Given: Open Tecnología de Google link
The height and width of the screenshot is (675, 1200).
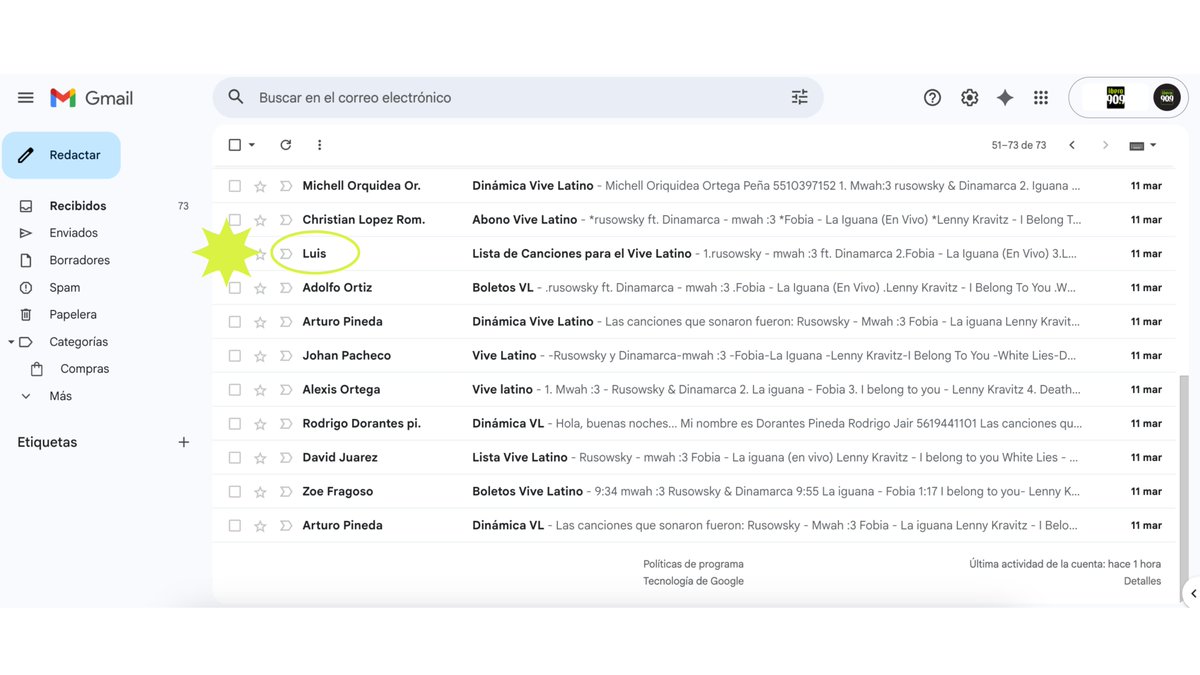Looking at the screenshot, I should (x=693, y=581).
